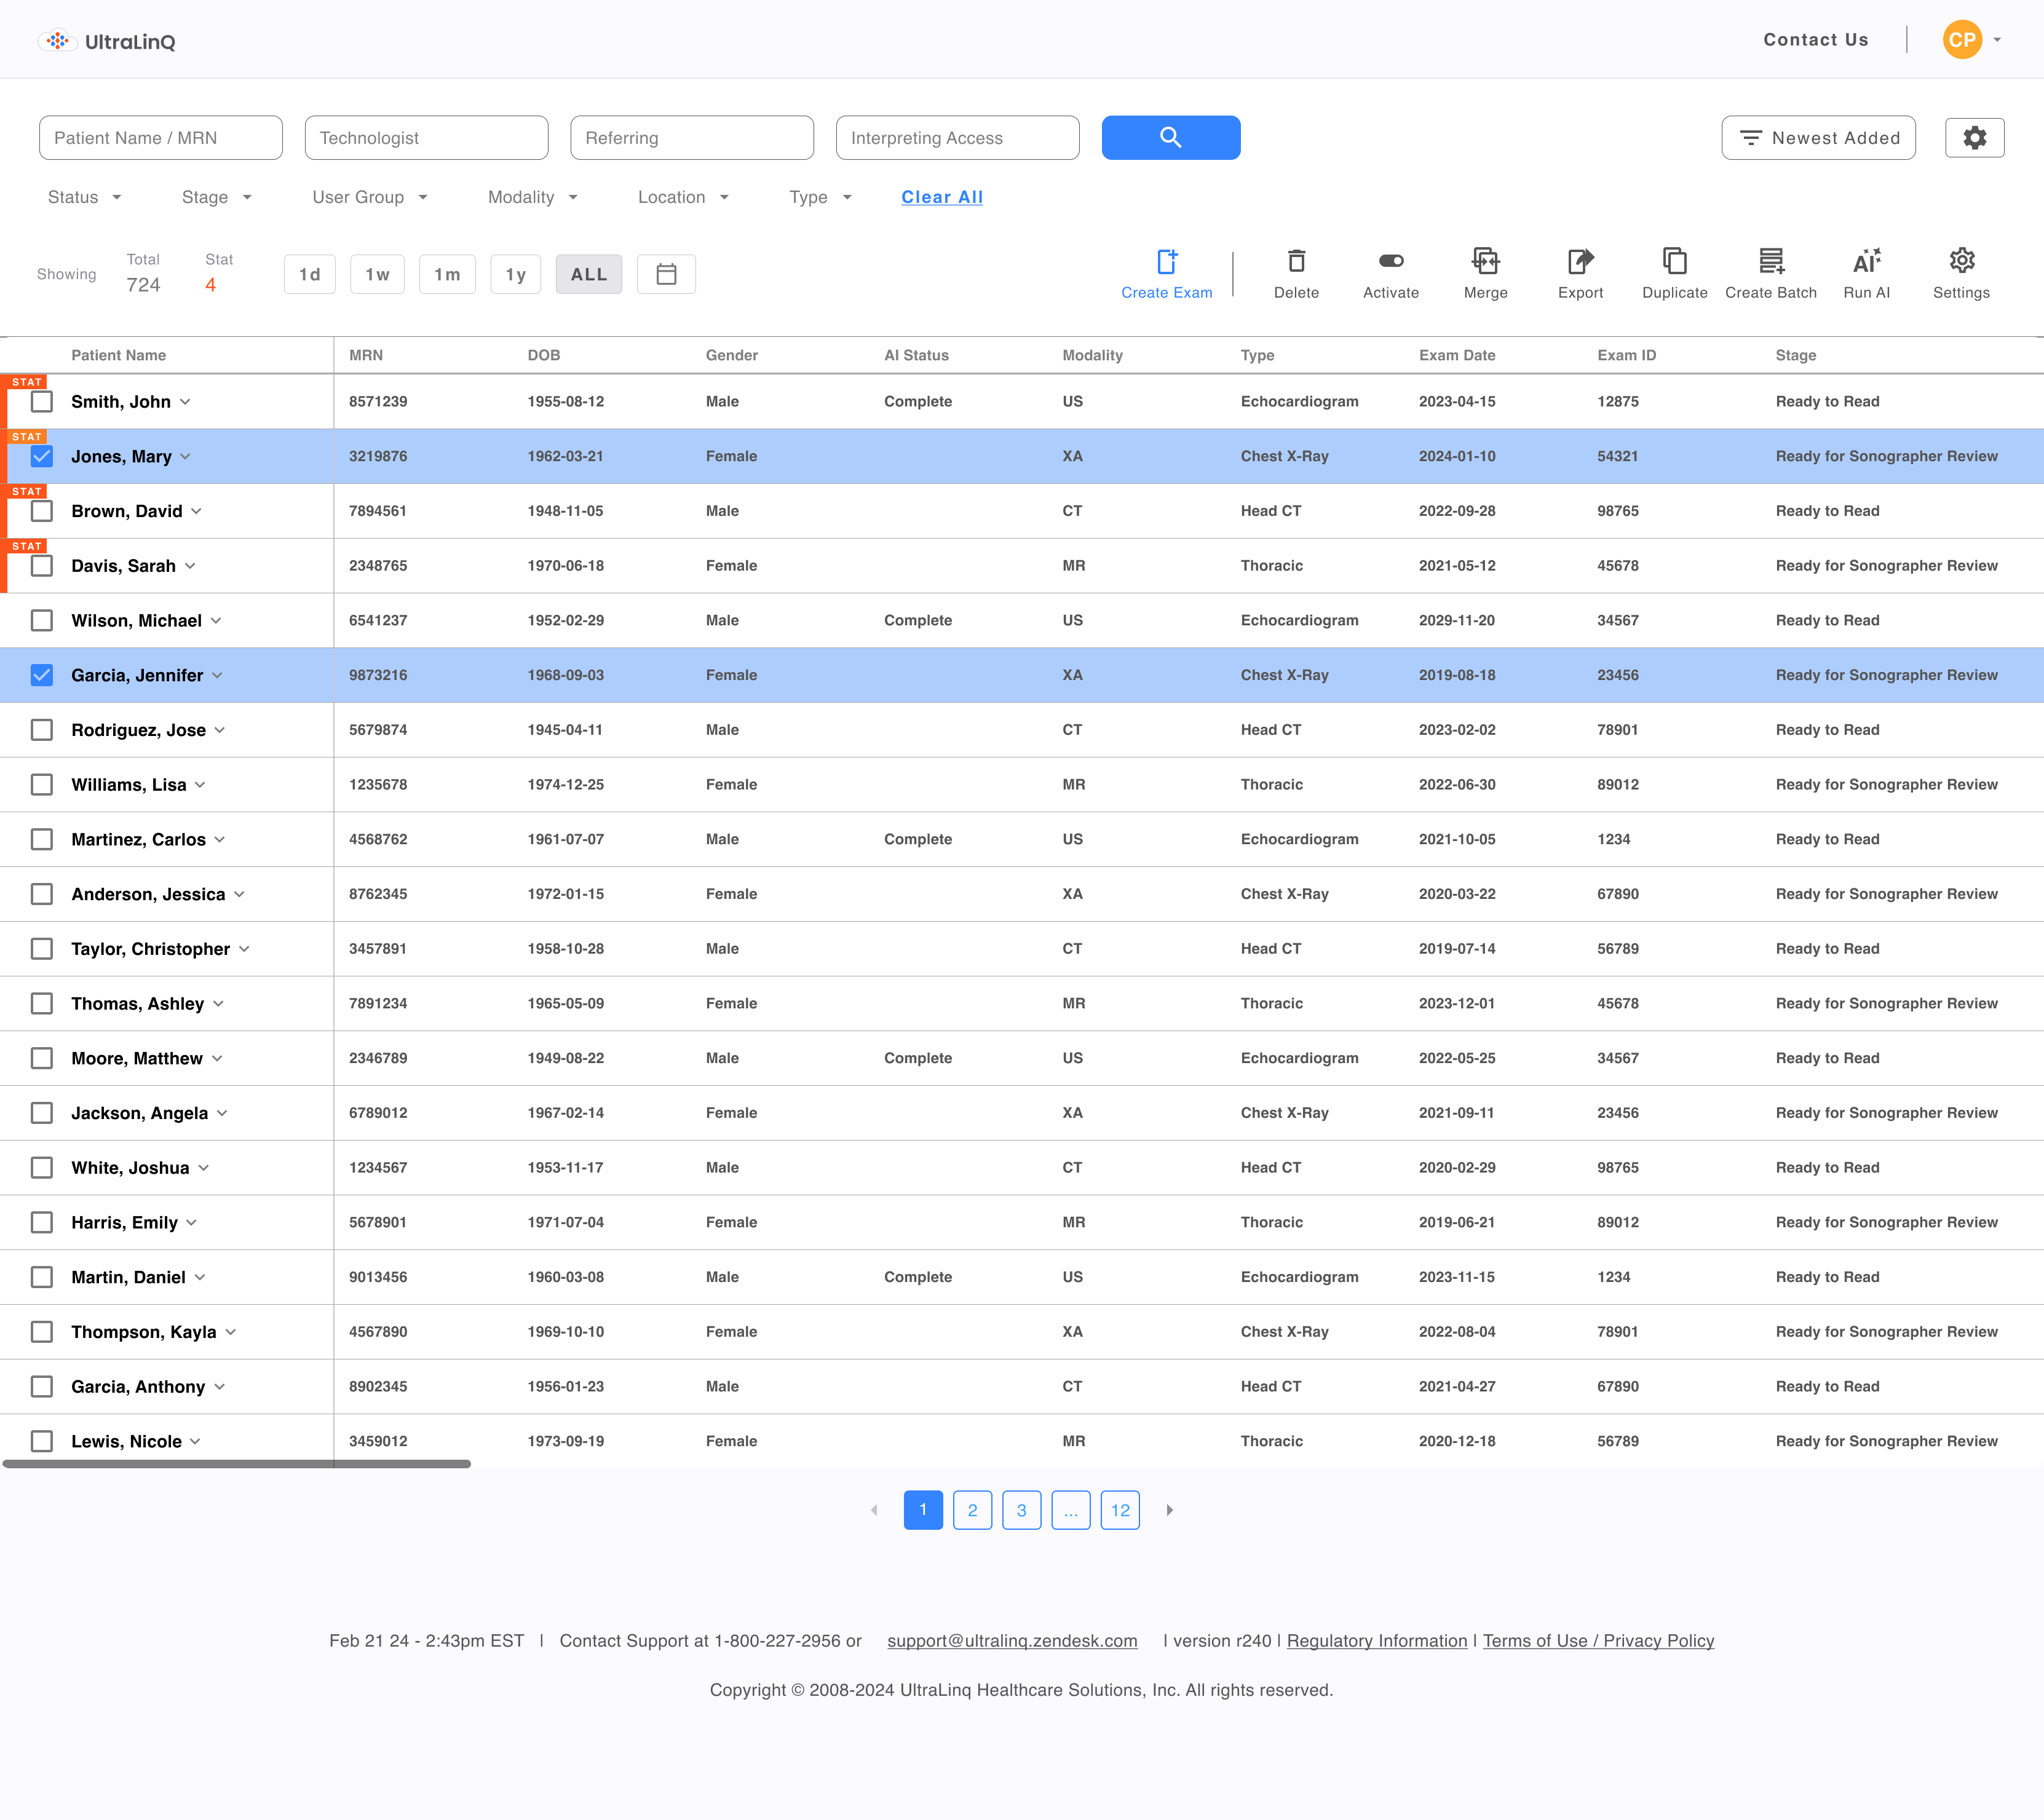Screen dimensions: 2044x1820
Task: Uncheck Jones, Mary's row checkbox
Action: 41,456
